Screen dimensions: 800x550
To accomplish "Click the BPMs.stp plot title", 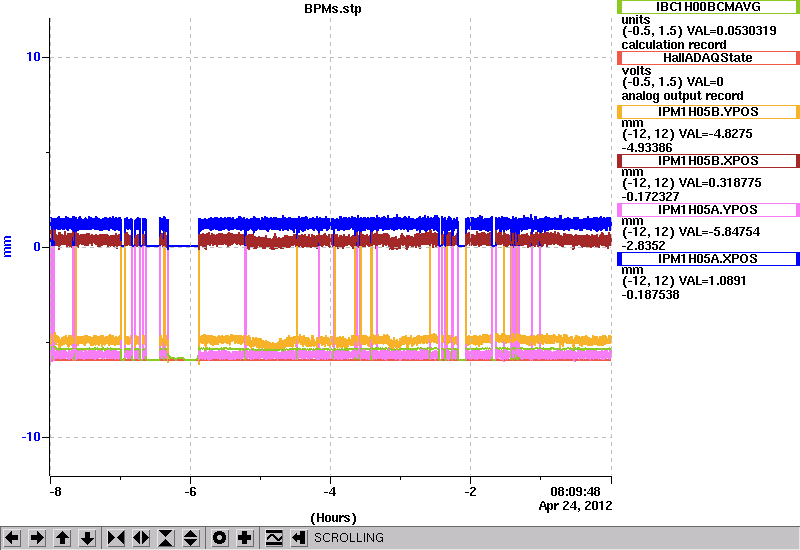I will pos(333,9).
